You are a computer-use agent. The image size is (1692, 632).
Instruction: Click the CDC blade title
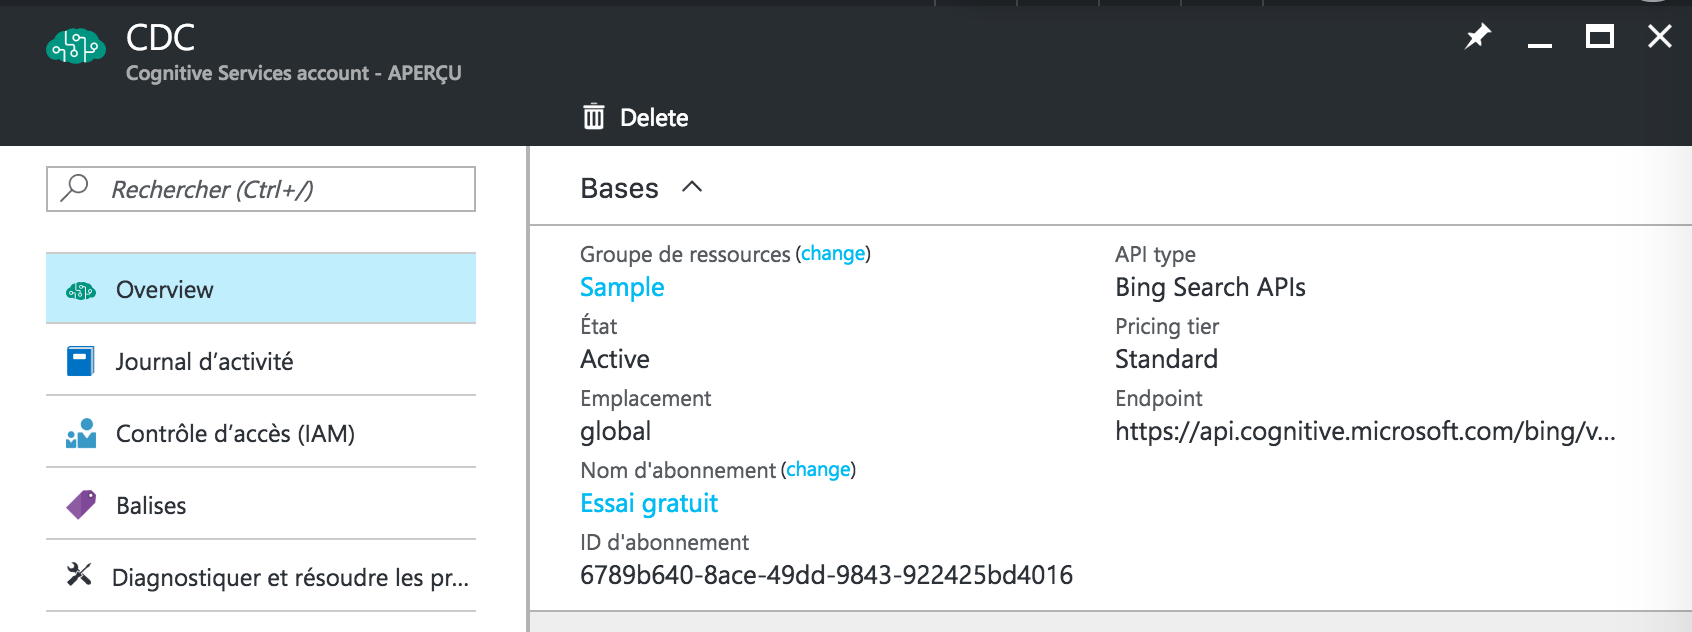(160, 38)
